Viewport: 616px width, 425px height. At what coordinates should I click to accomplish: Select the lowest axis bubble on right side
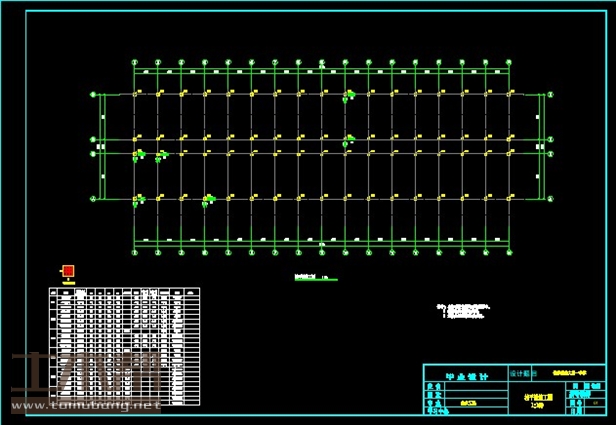[552, 199]
